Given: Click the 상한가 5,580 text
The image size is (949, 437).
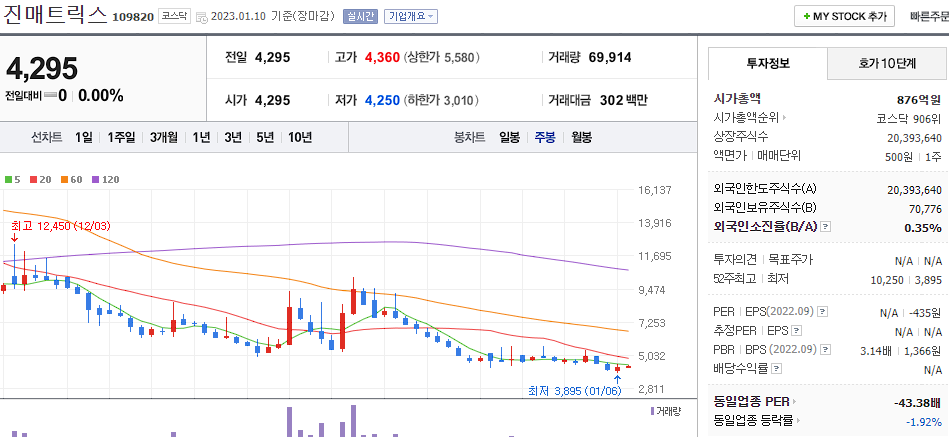Looking at the screenshot, I should 441,58.
